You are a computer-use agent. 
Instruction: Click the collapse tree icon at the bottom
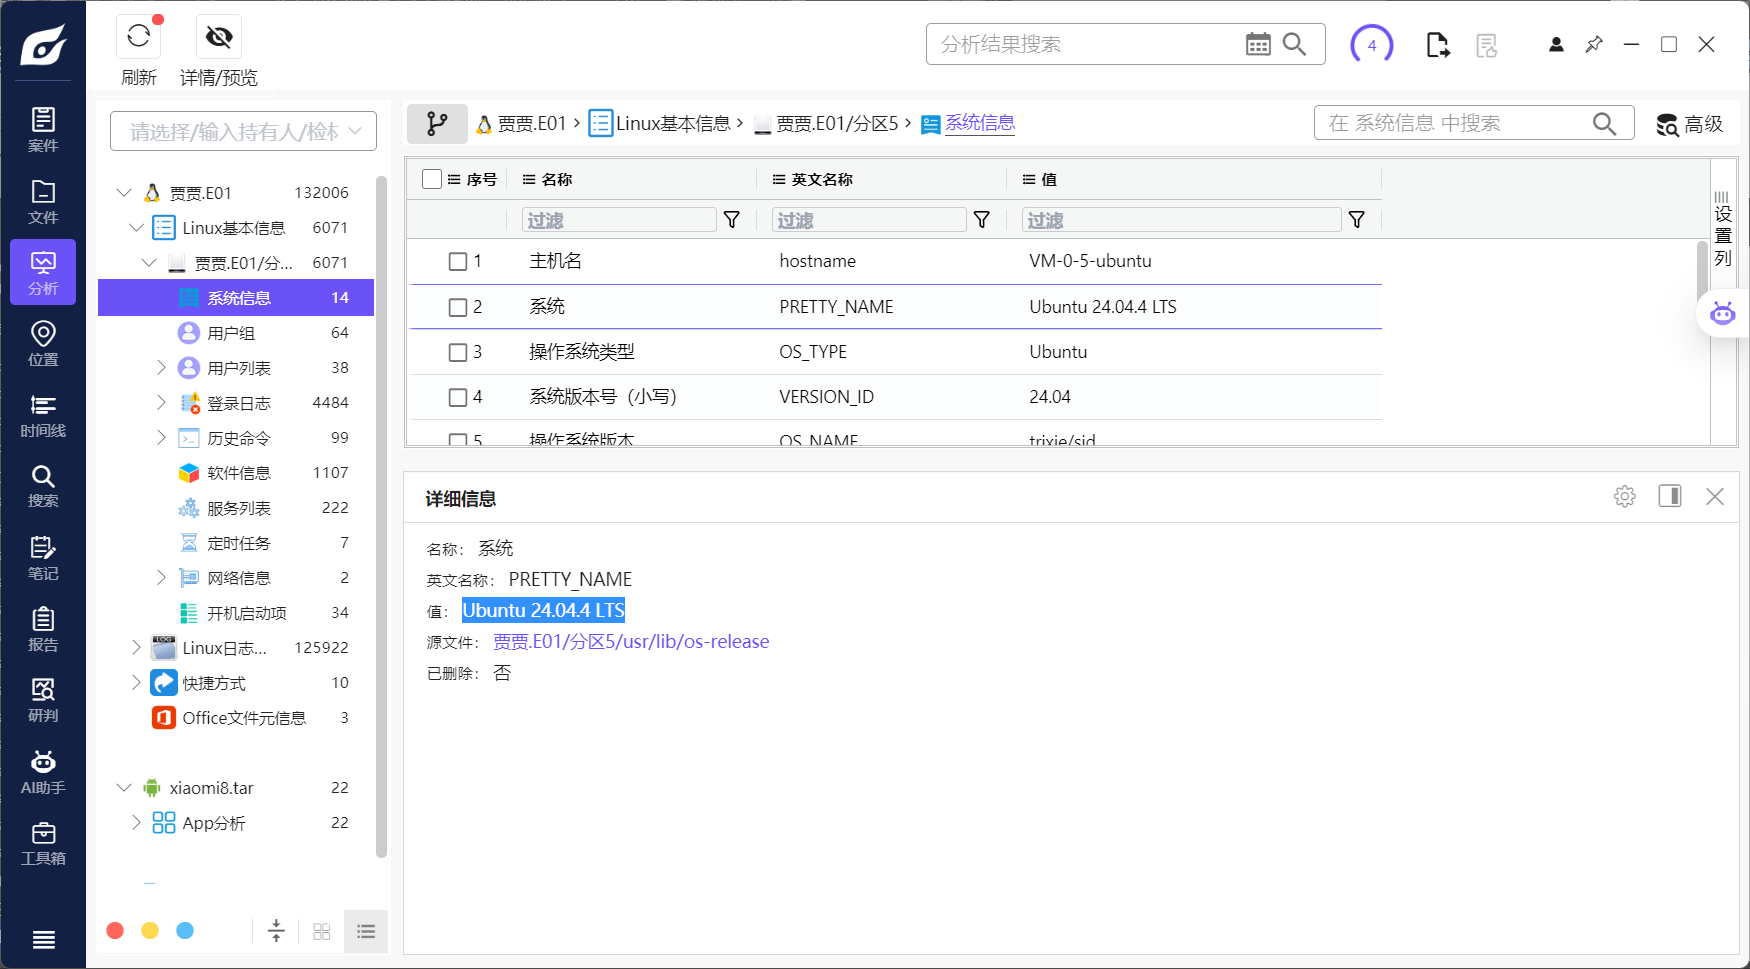pos(277,931)
